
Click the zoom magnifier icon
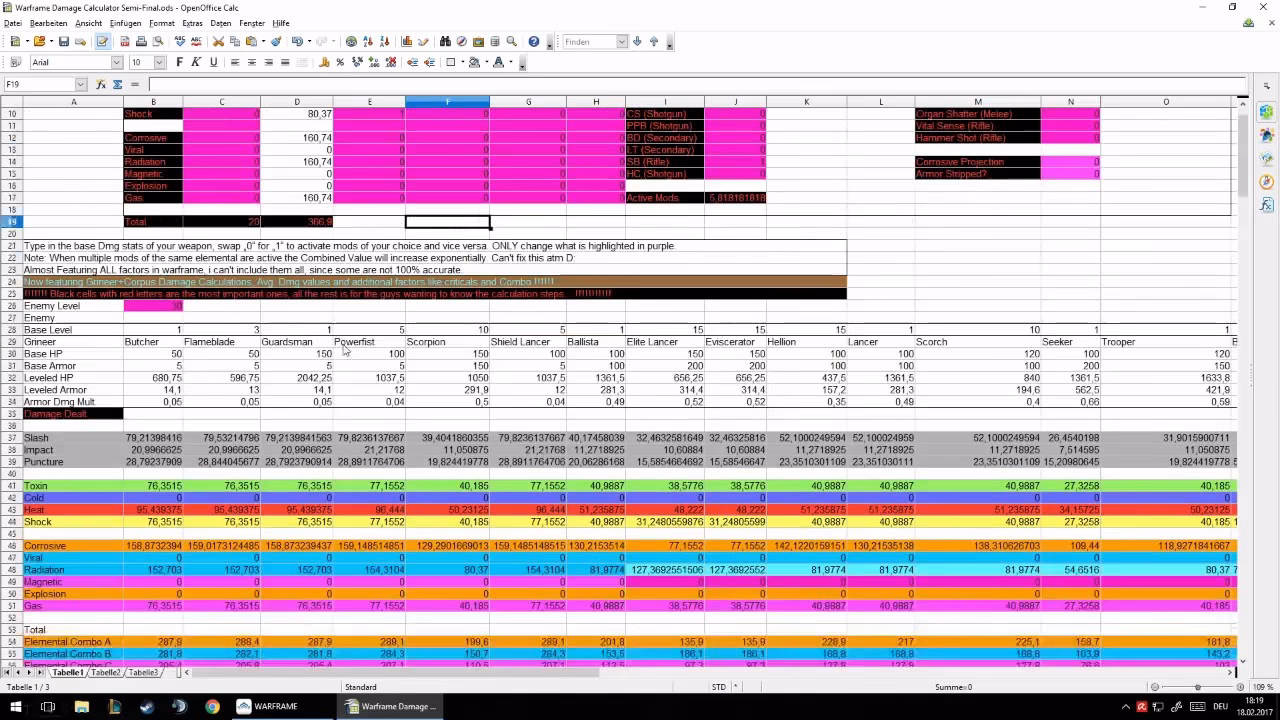[511, 42]
